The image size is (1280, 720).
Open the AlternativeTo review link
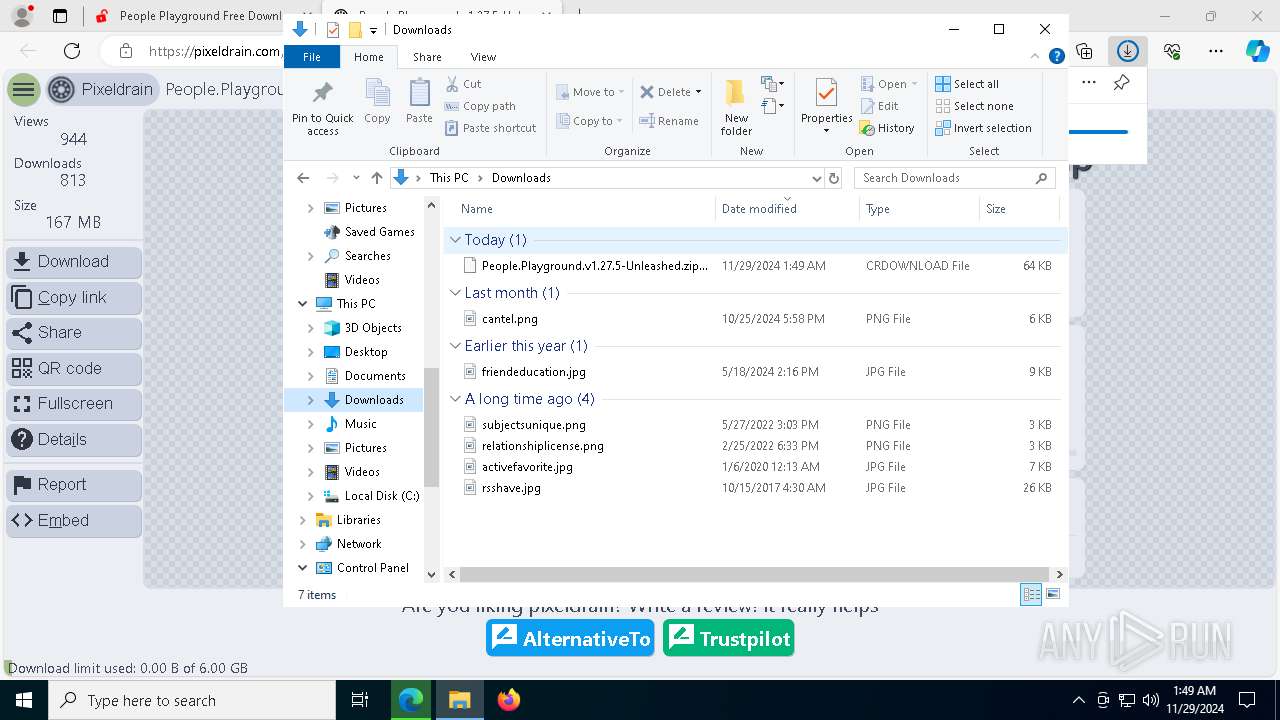coord(572,638)
